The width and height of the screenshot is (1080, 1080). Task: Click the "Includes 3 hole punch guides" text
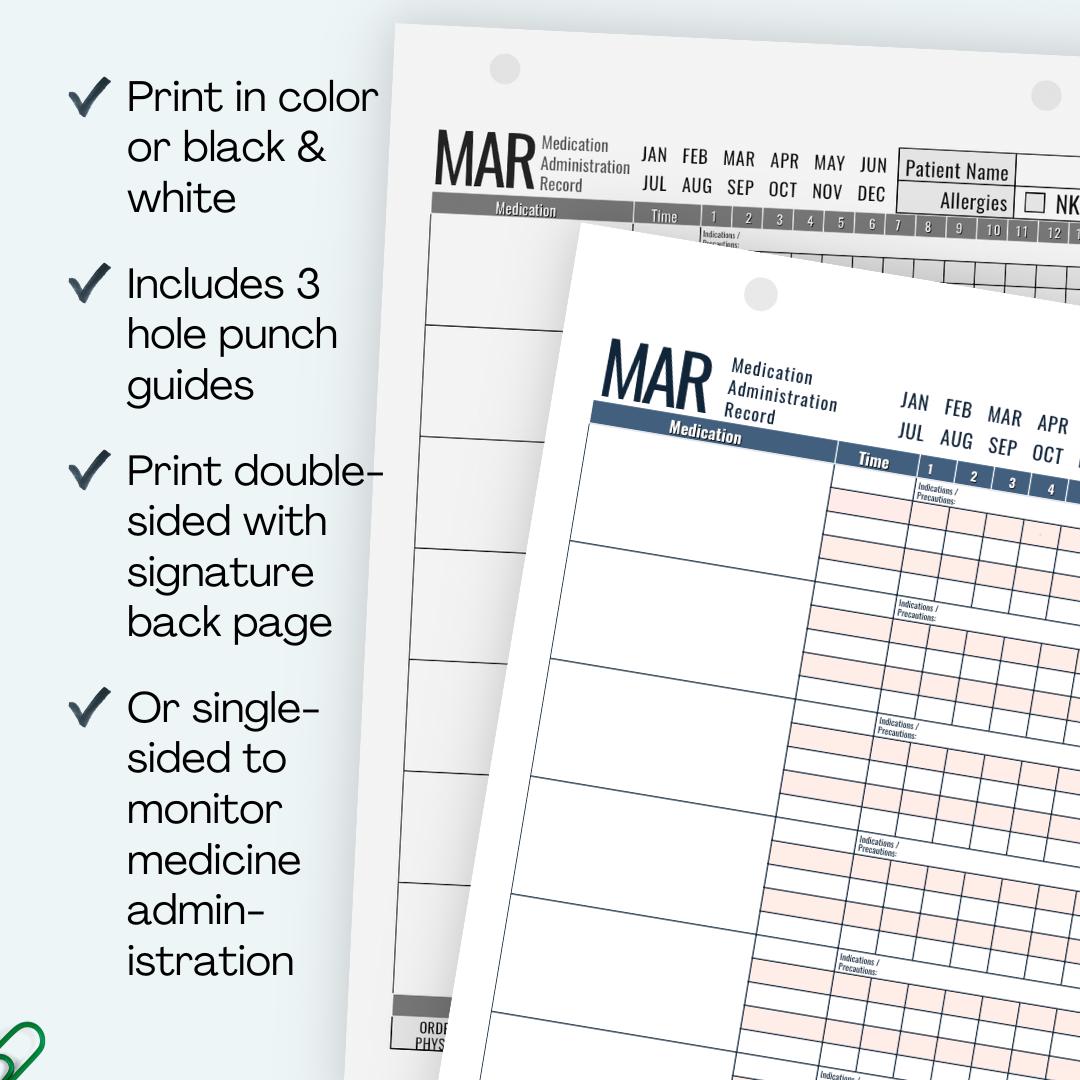tap(232, 334)
